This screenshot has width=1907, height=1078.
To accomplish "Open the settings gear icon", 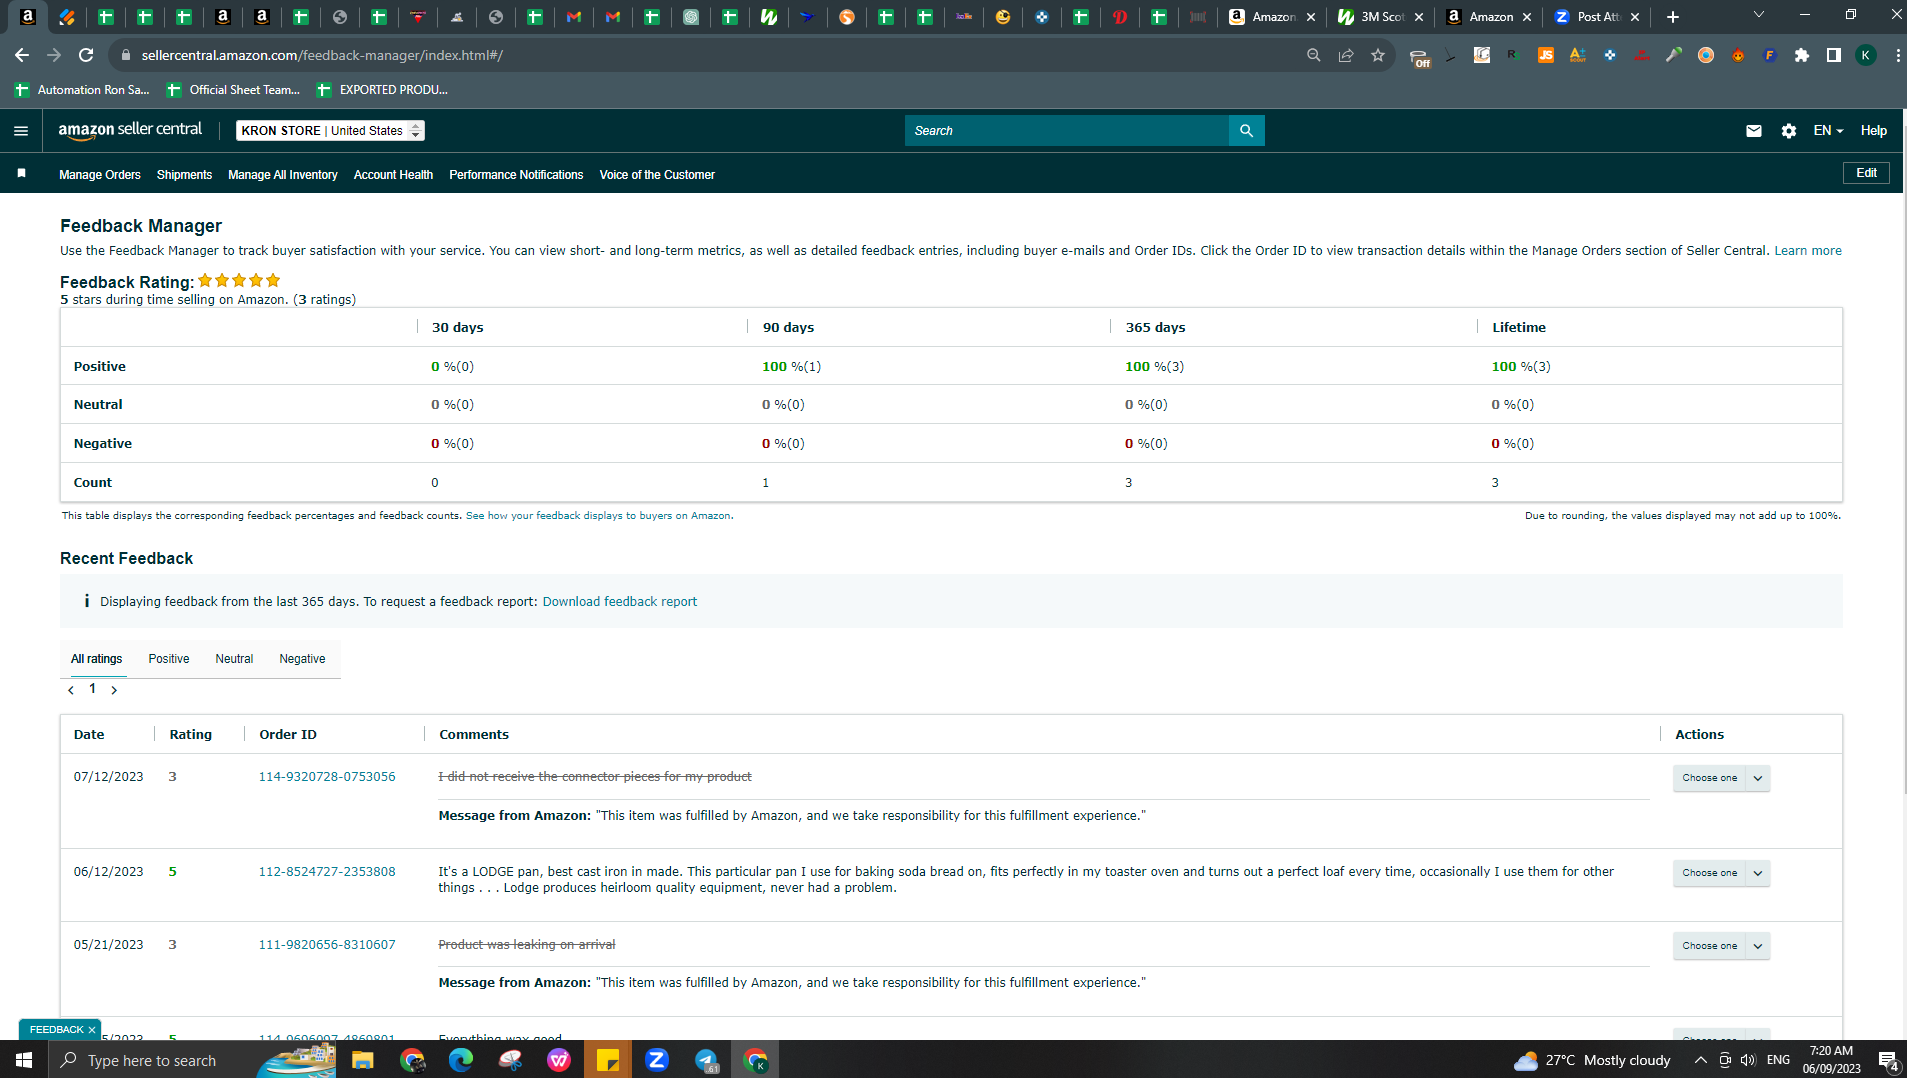I will tap(1789, 131).
